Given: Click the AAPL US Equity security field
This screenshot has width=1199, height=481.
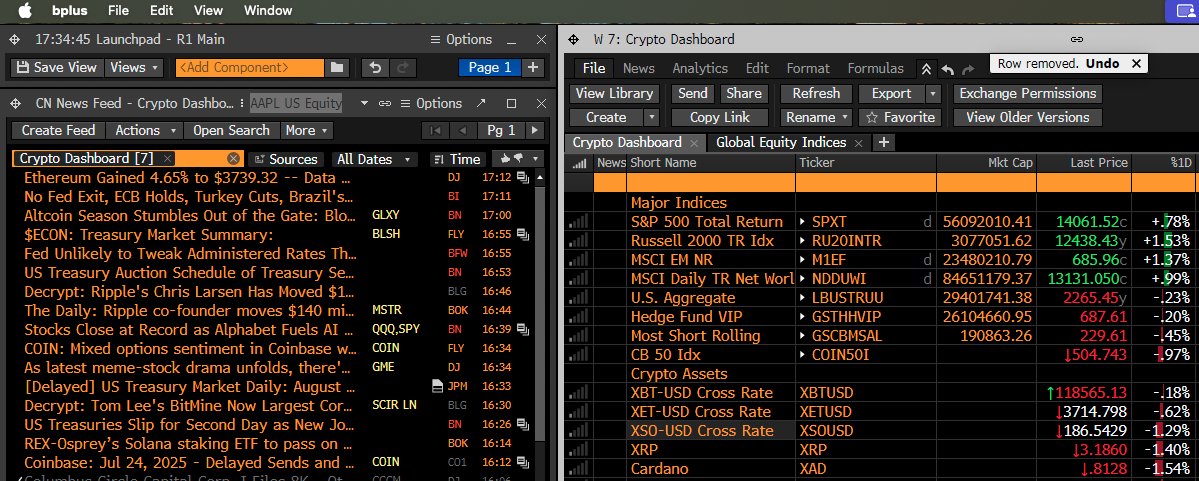Looking at the screenshot, I should coord(297,103).
